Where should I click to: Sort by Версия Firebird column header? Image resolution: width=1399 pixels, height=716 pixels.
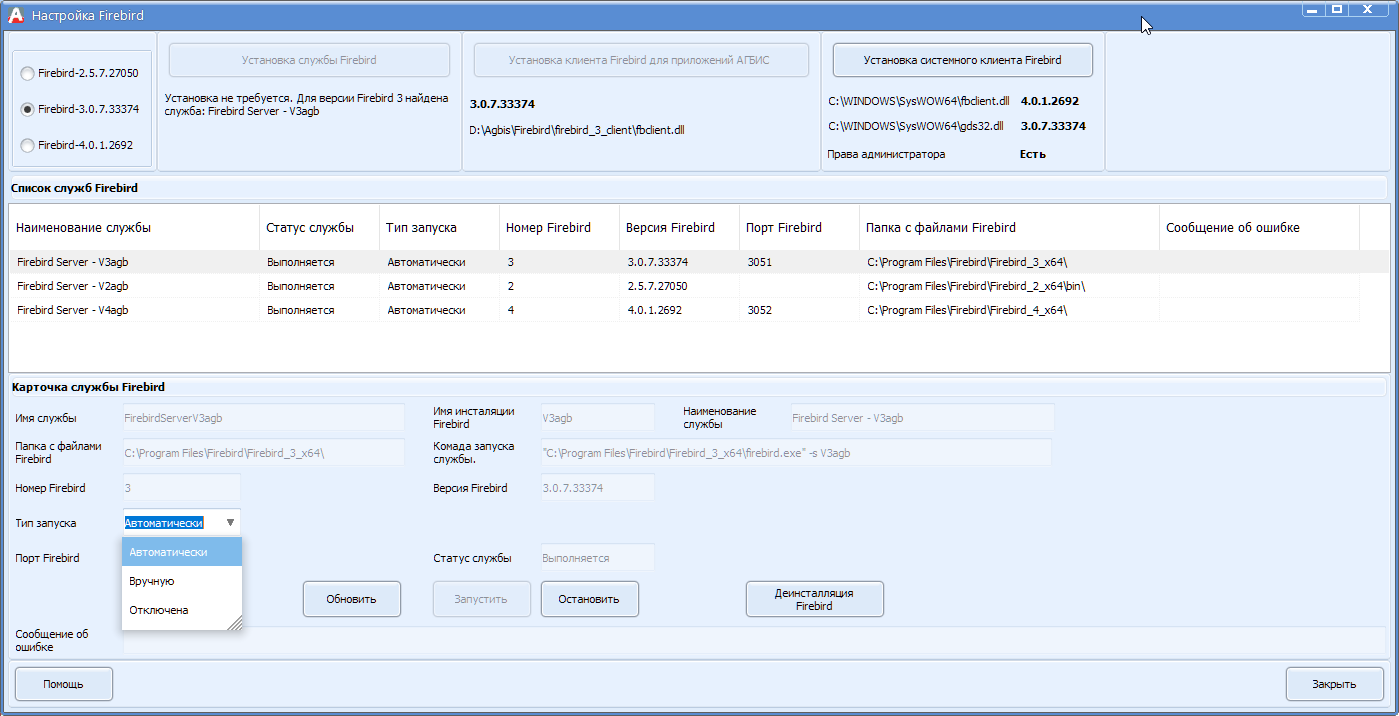(680, 227)
